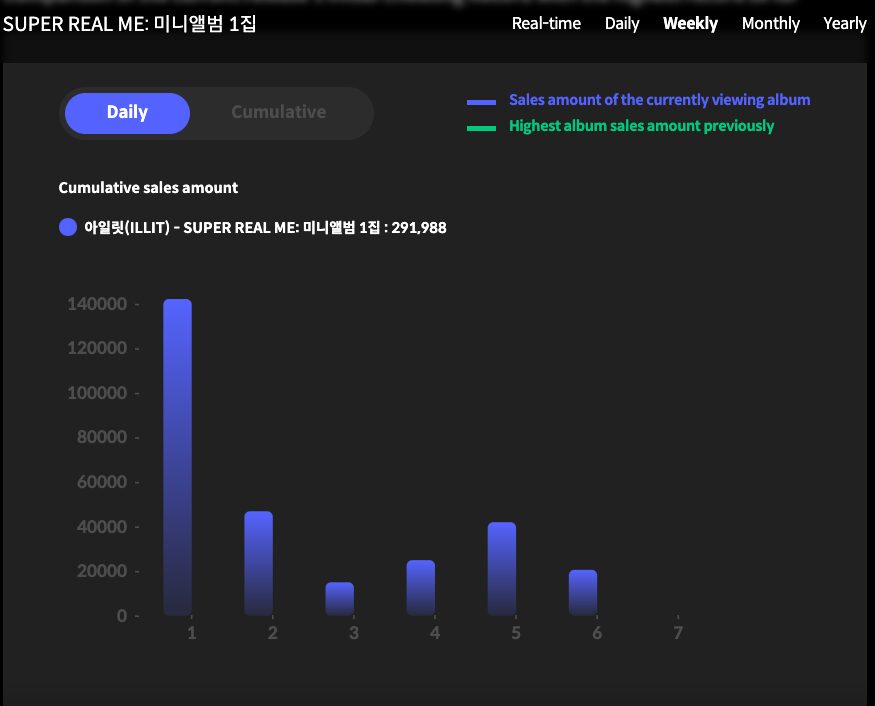Click the Cumulative sales amount heading

tap(148, 187)
